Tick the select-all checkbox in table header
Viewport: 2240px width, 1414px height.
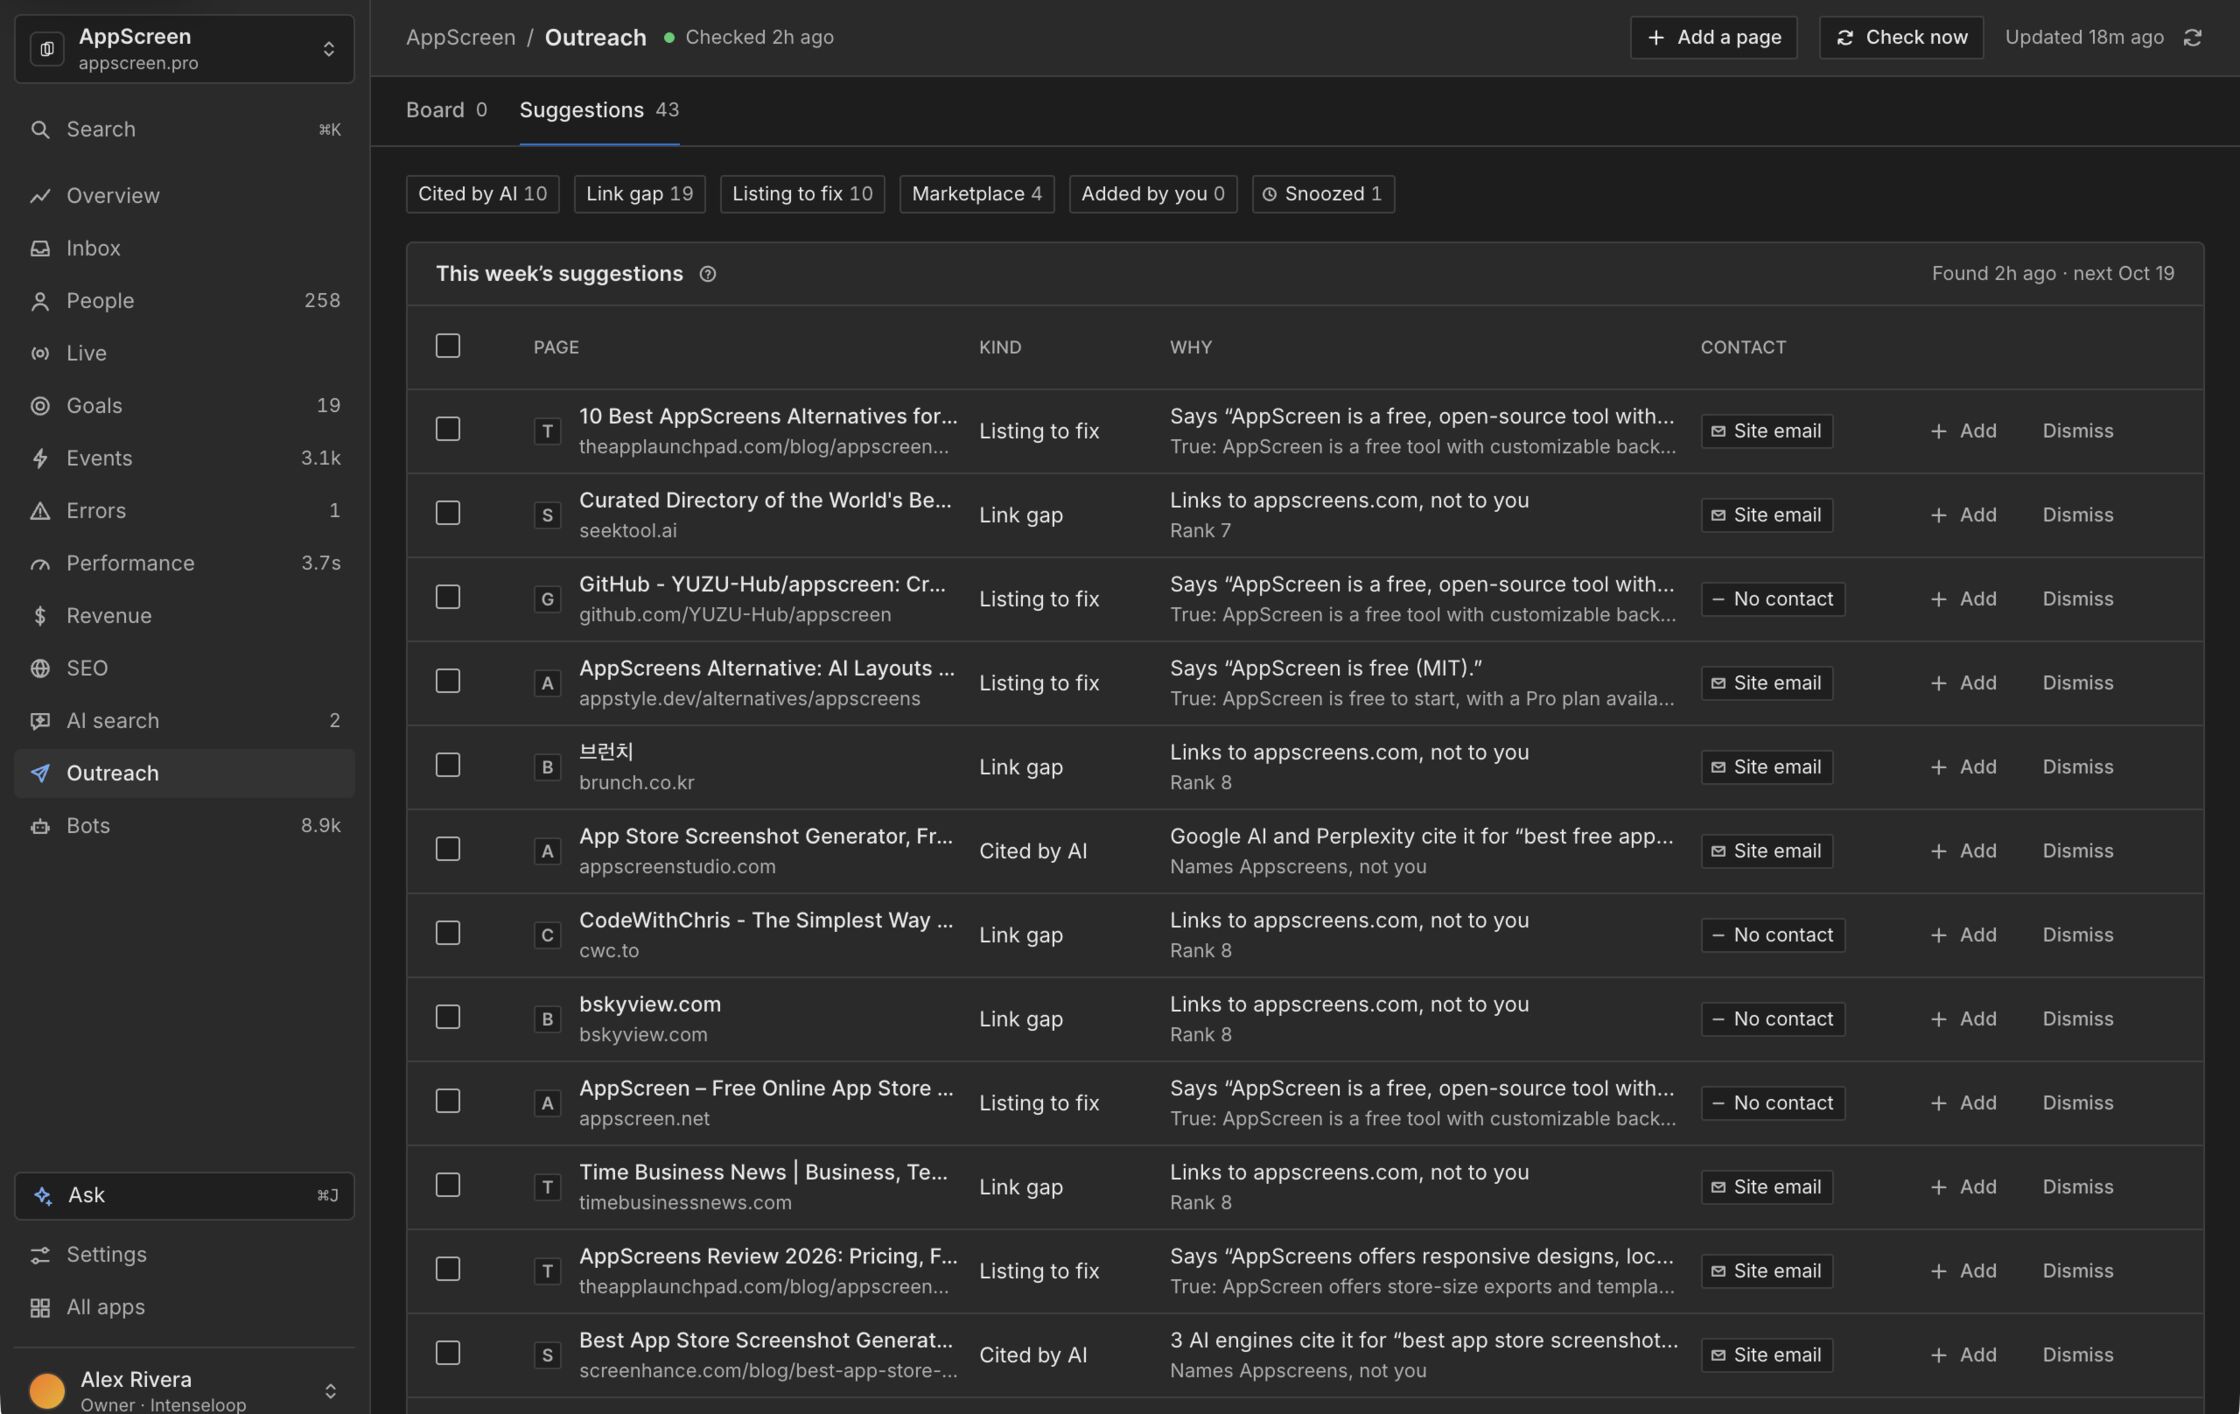(448, 346)
